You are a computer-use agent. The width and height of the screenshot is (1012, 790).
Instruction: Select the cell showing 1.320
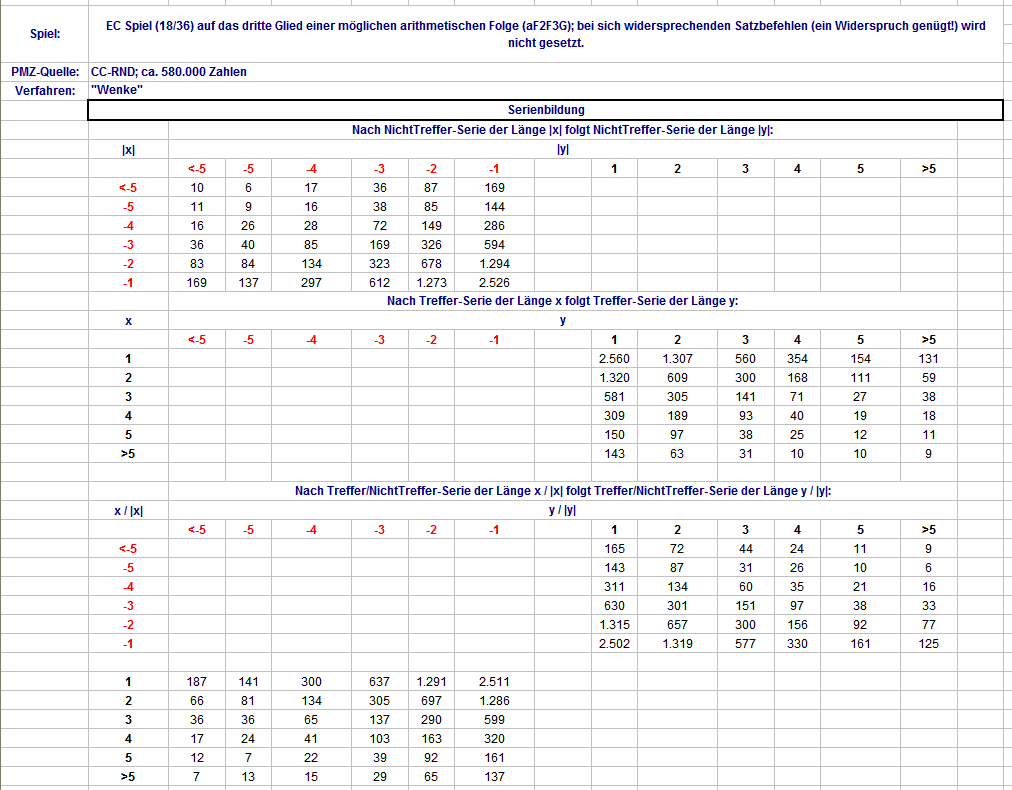point(614,378)
